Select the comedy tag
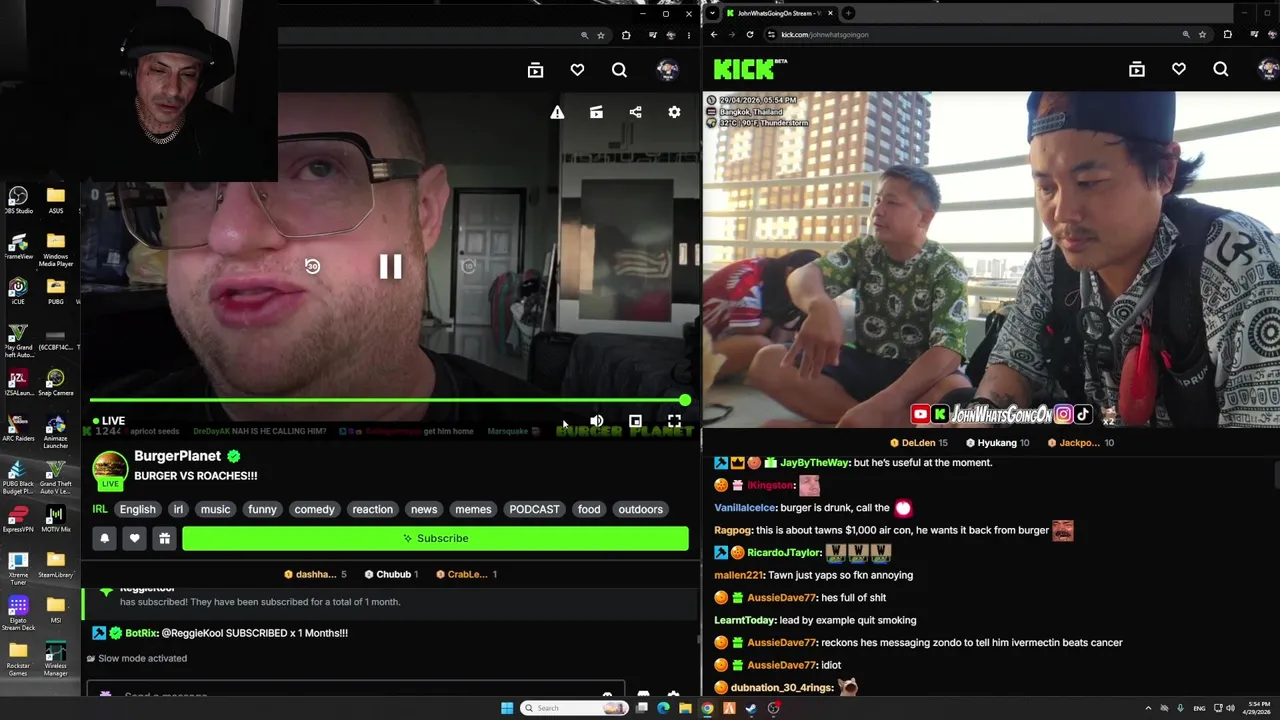Screen dimensions: 1280x720 (314, 509)
